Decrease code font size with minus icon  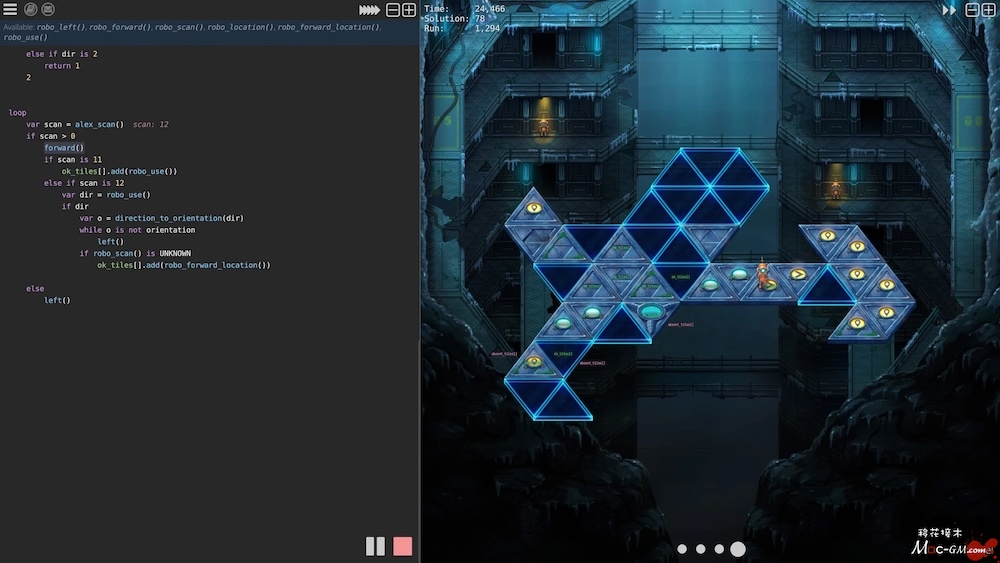click(x=393, y=10)
